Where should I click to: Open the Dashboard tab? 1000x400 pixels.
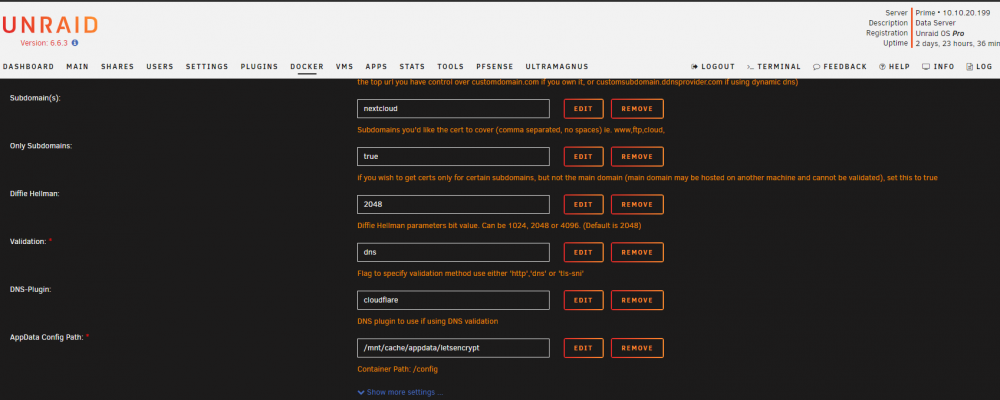pos(28,66)
